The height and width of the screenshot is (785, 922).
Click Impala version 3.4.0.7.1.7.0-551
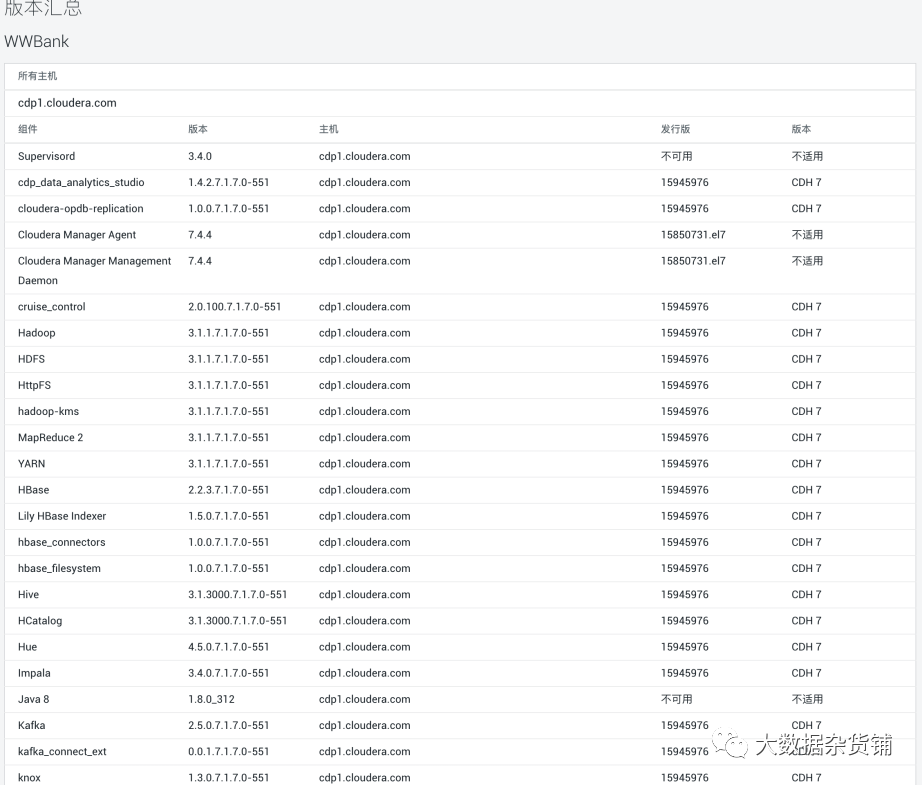pyautogui.click(x=229, y=673)
